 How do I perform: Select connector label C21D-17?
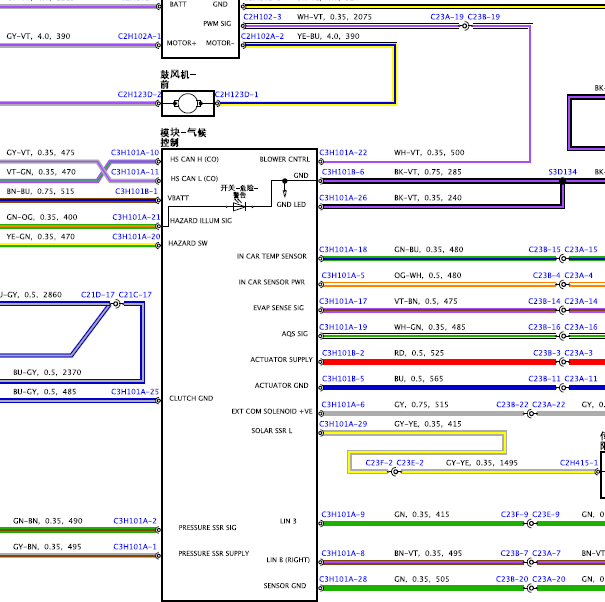(x=98, y=295)
